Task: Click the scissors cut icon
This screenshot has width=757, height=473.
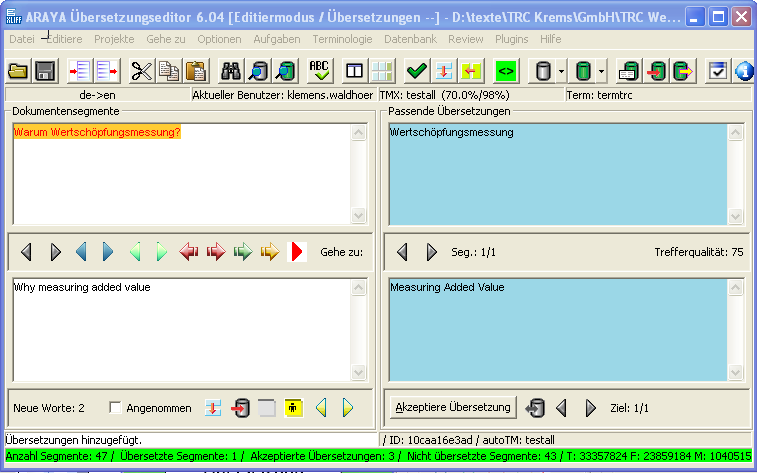Action: (x=142, y=71)
